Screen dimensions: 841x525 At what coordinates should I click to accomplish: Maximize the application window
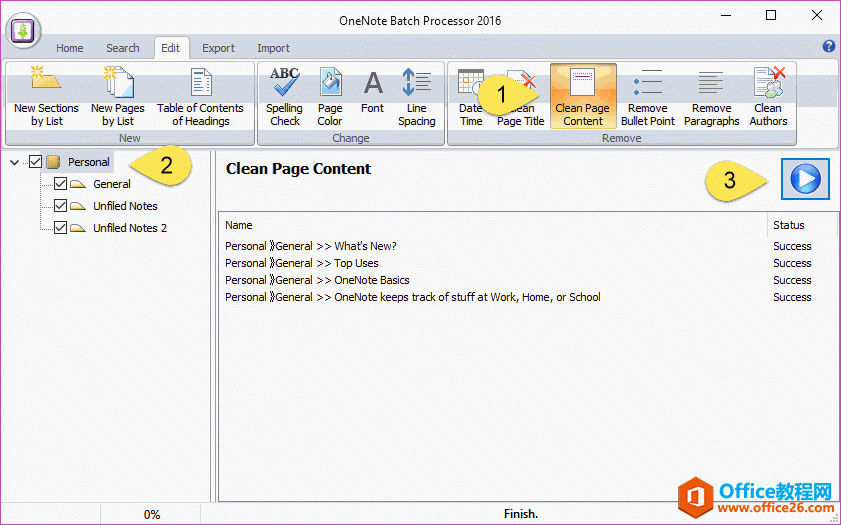771,15
